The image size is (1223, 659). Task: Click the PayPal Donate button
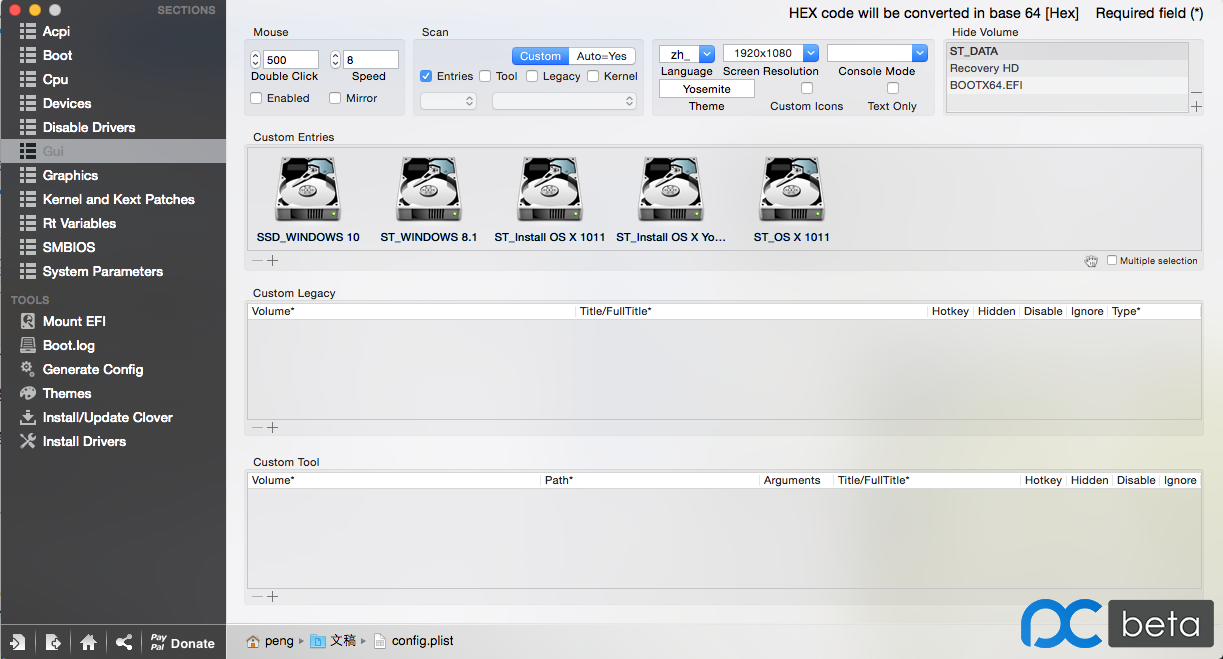pyautogui.click(x=182, y=642)
